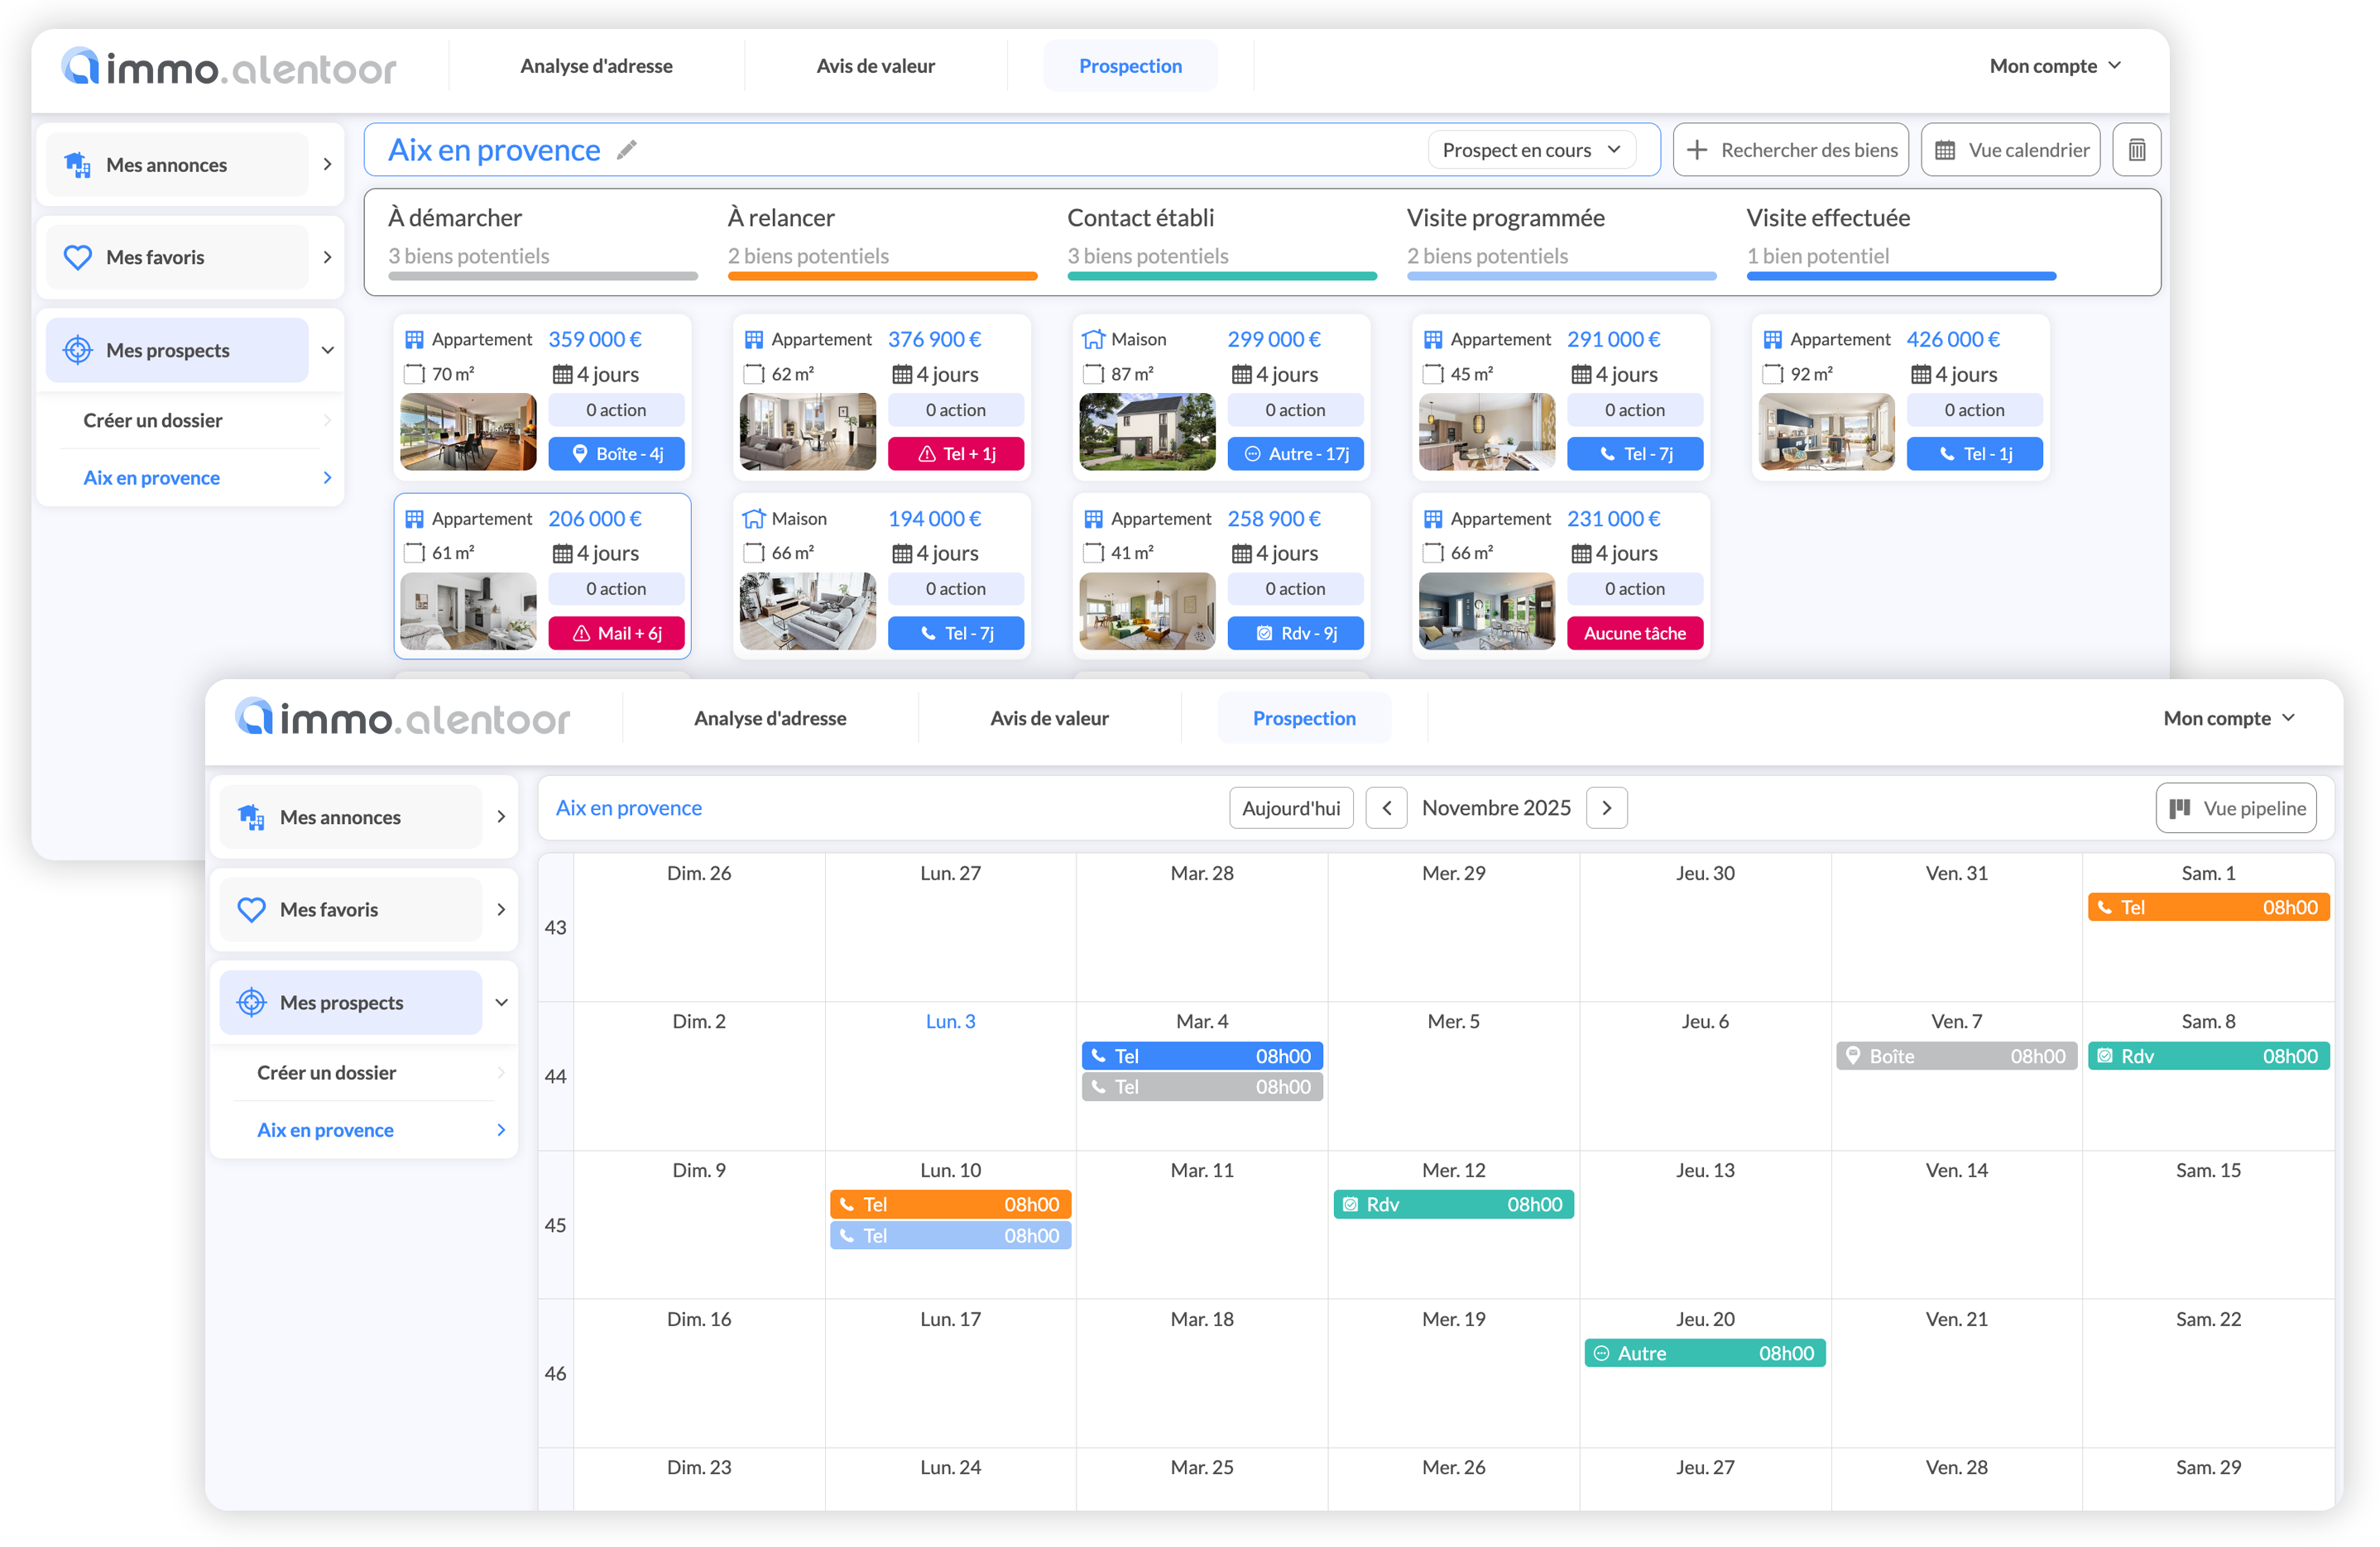Click the heart icon in lower Mes favoris

click(x=251, y=909)
